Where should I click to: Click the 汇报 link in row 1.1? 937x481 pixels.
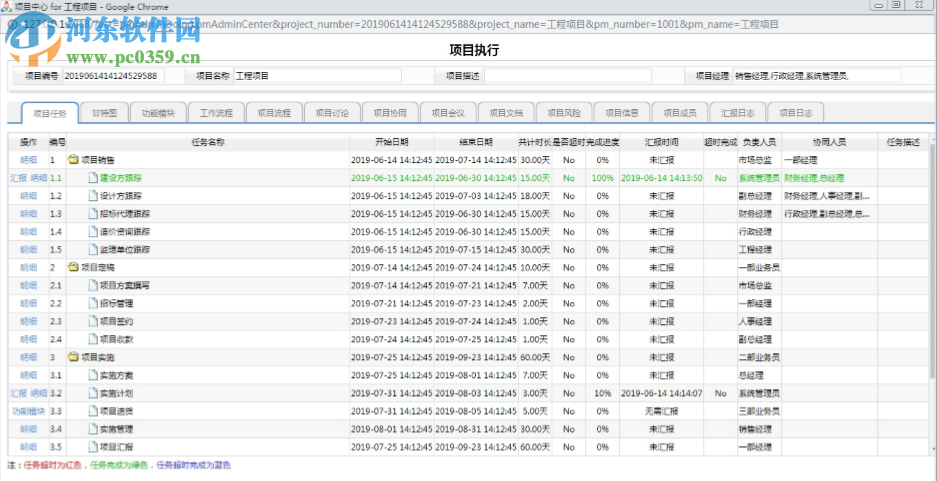19,178
